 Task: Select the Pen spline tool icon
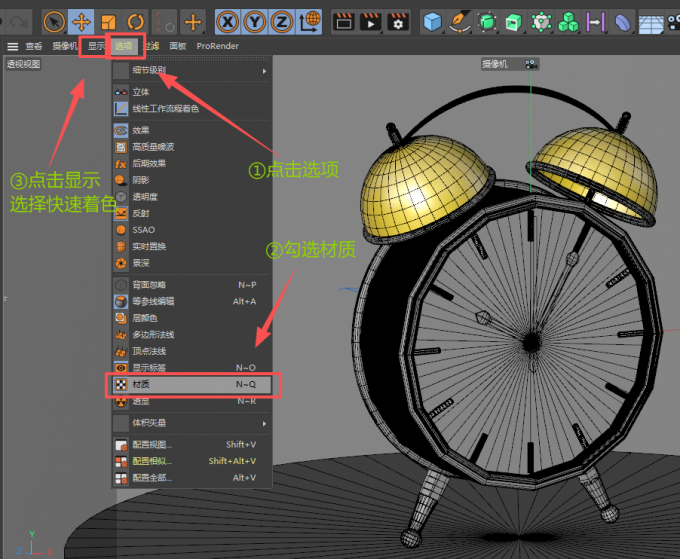click(459, 21)
